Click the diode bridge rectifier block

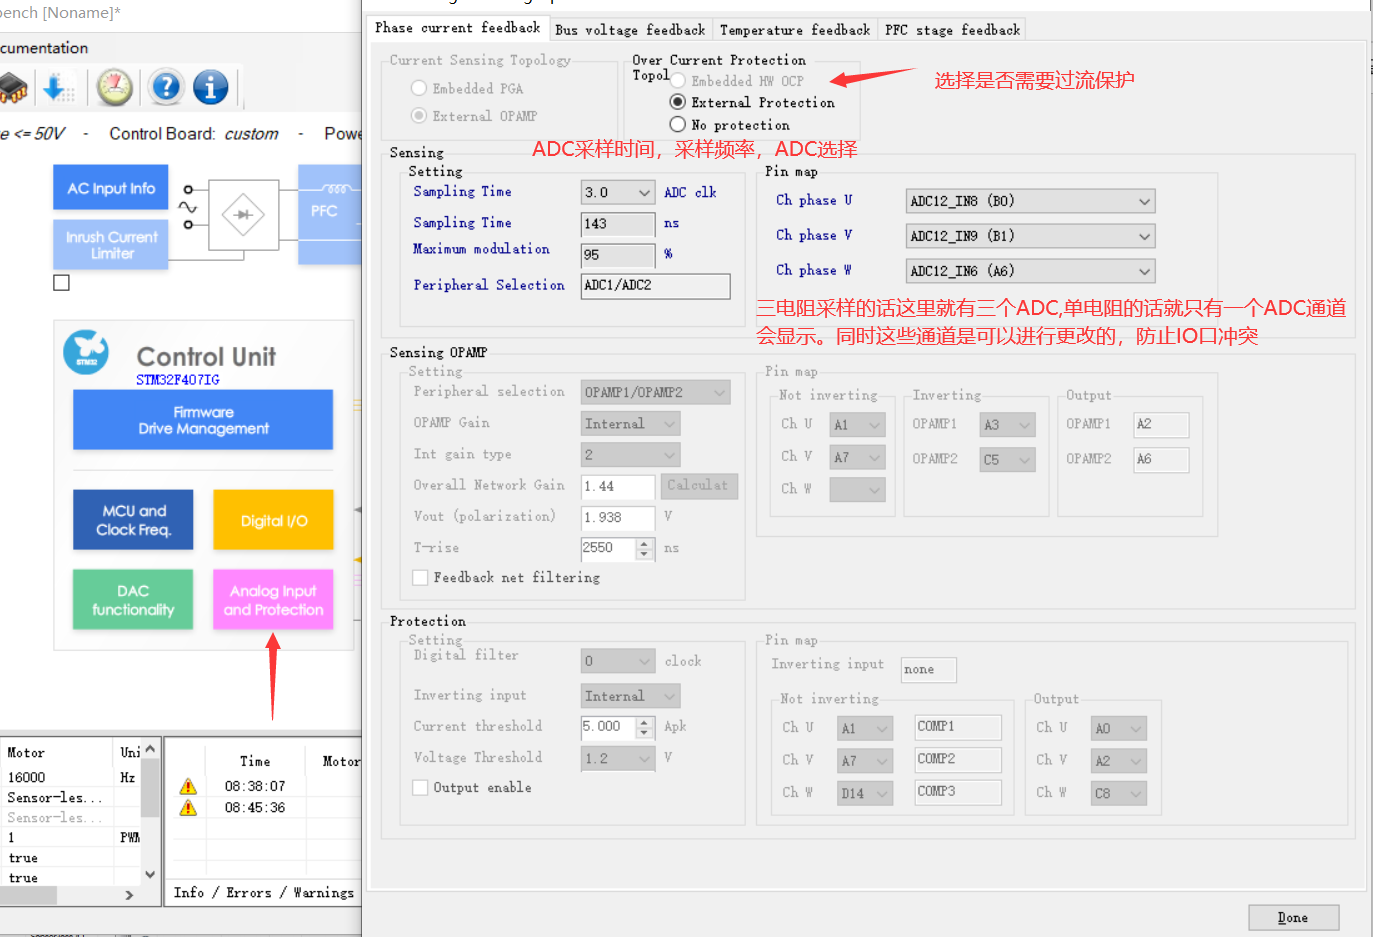243,214
